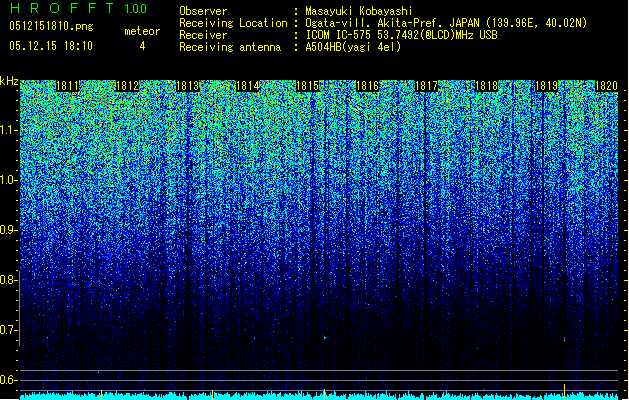This screenshot has width=629, height=400.
Task: Click the 1814 time marker
Action: pos(247,86)
